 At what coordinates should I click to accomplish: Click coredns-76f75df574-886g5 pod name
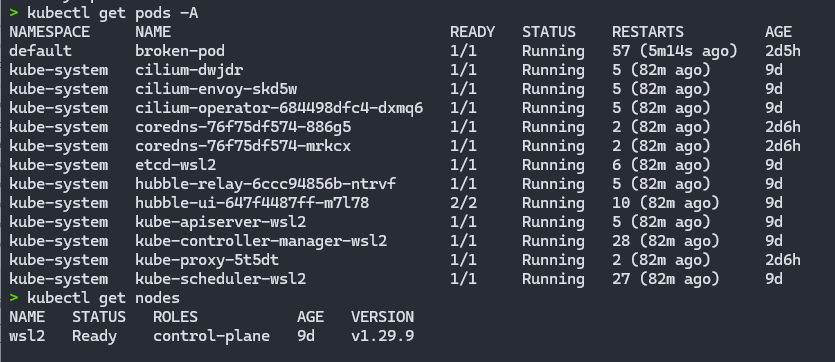[243, 127]
